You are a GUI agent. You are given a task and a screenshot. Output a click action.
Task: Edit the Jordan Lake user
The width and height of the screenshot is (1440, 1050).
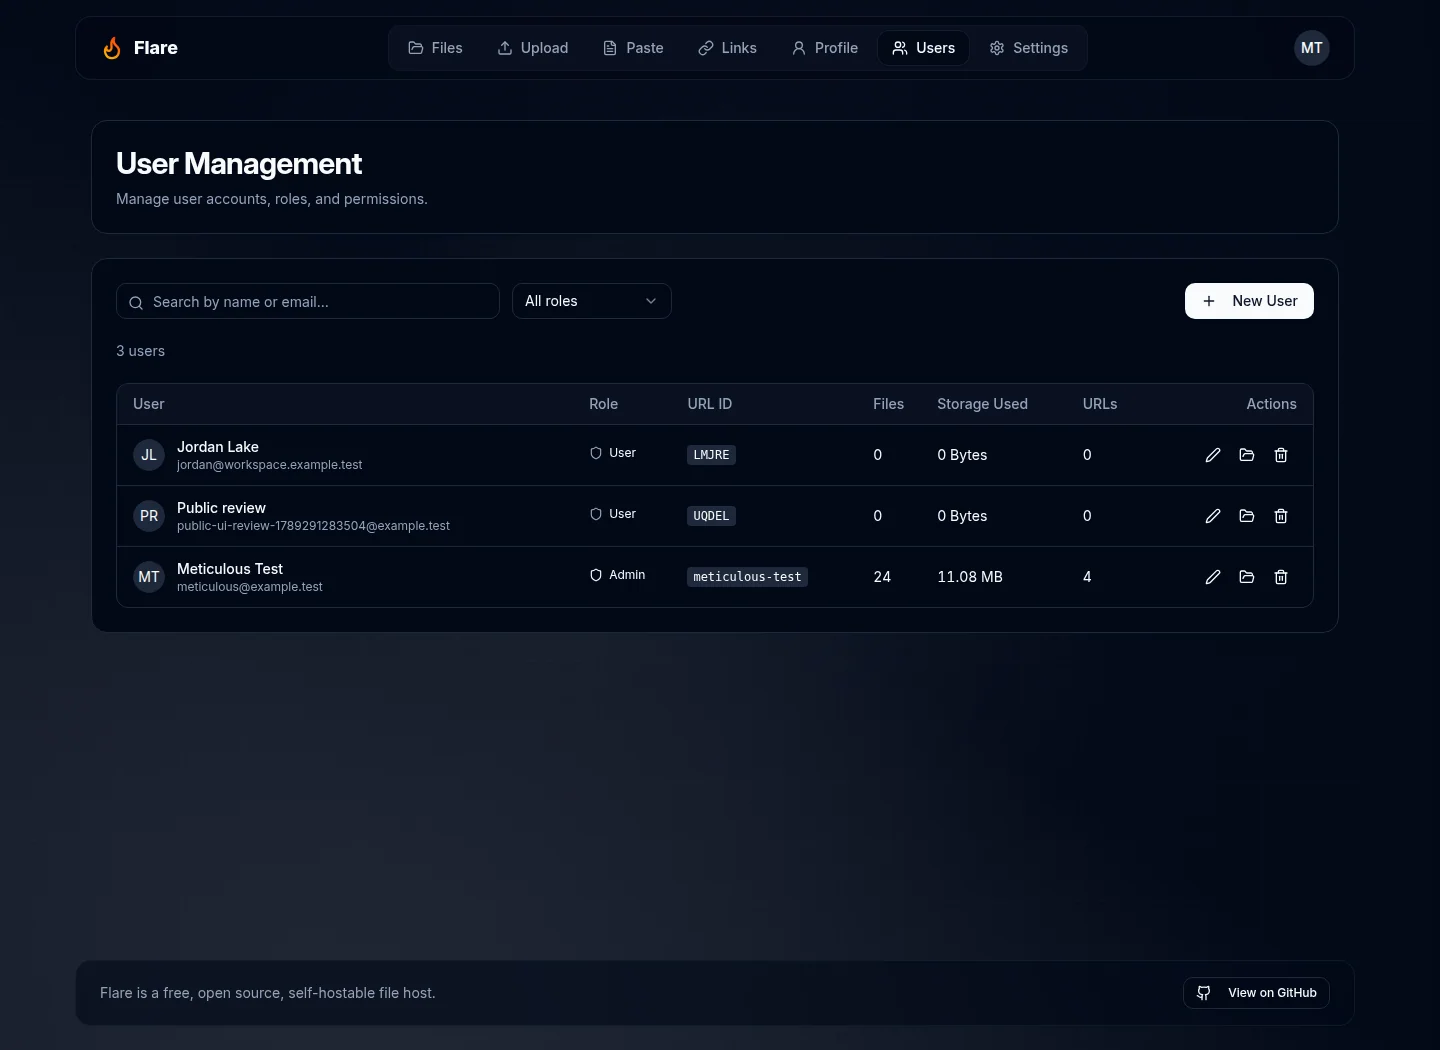[1213, 455]
